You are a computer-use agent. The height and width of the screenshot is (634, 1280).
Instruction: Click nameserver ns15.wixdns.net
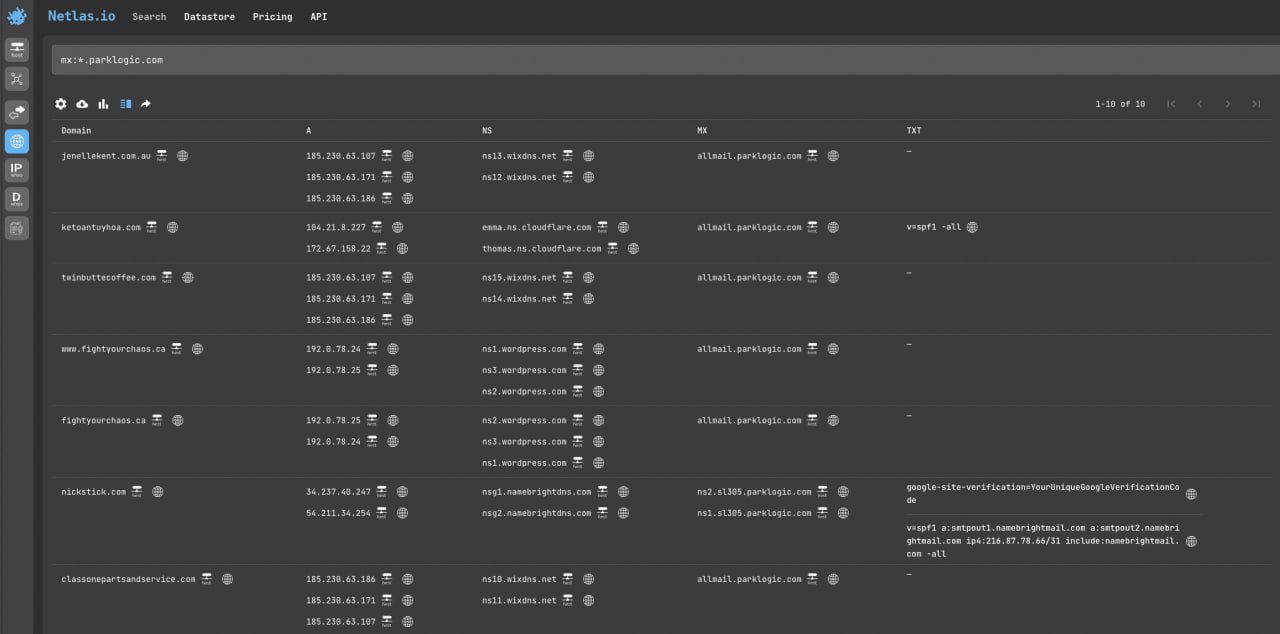click(x=519, y=278)
